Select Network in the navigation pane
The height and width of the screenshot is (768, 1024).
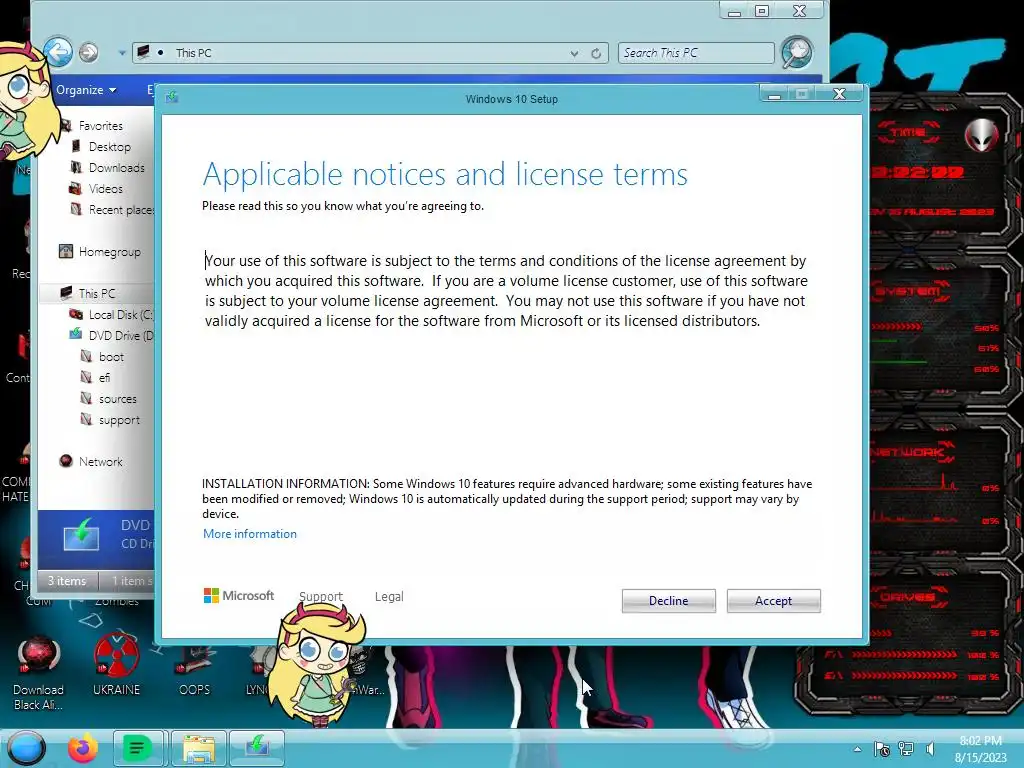[101, 461]
